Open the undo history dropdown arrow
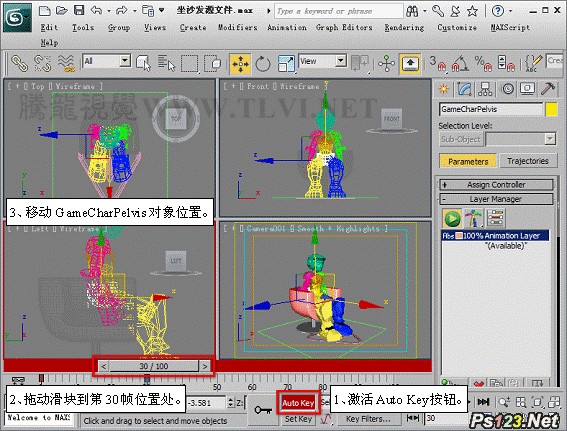 109,11
